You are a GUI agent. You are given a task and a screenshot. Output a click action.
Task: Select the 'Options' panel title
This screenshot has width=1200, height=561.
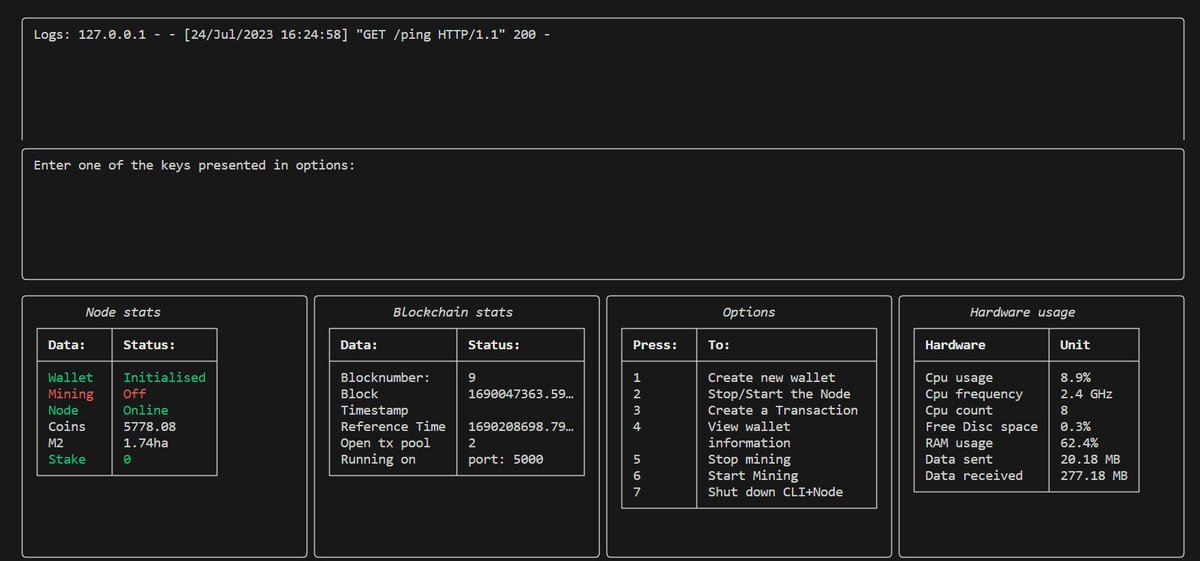(749, 312)
